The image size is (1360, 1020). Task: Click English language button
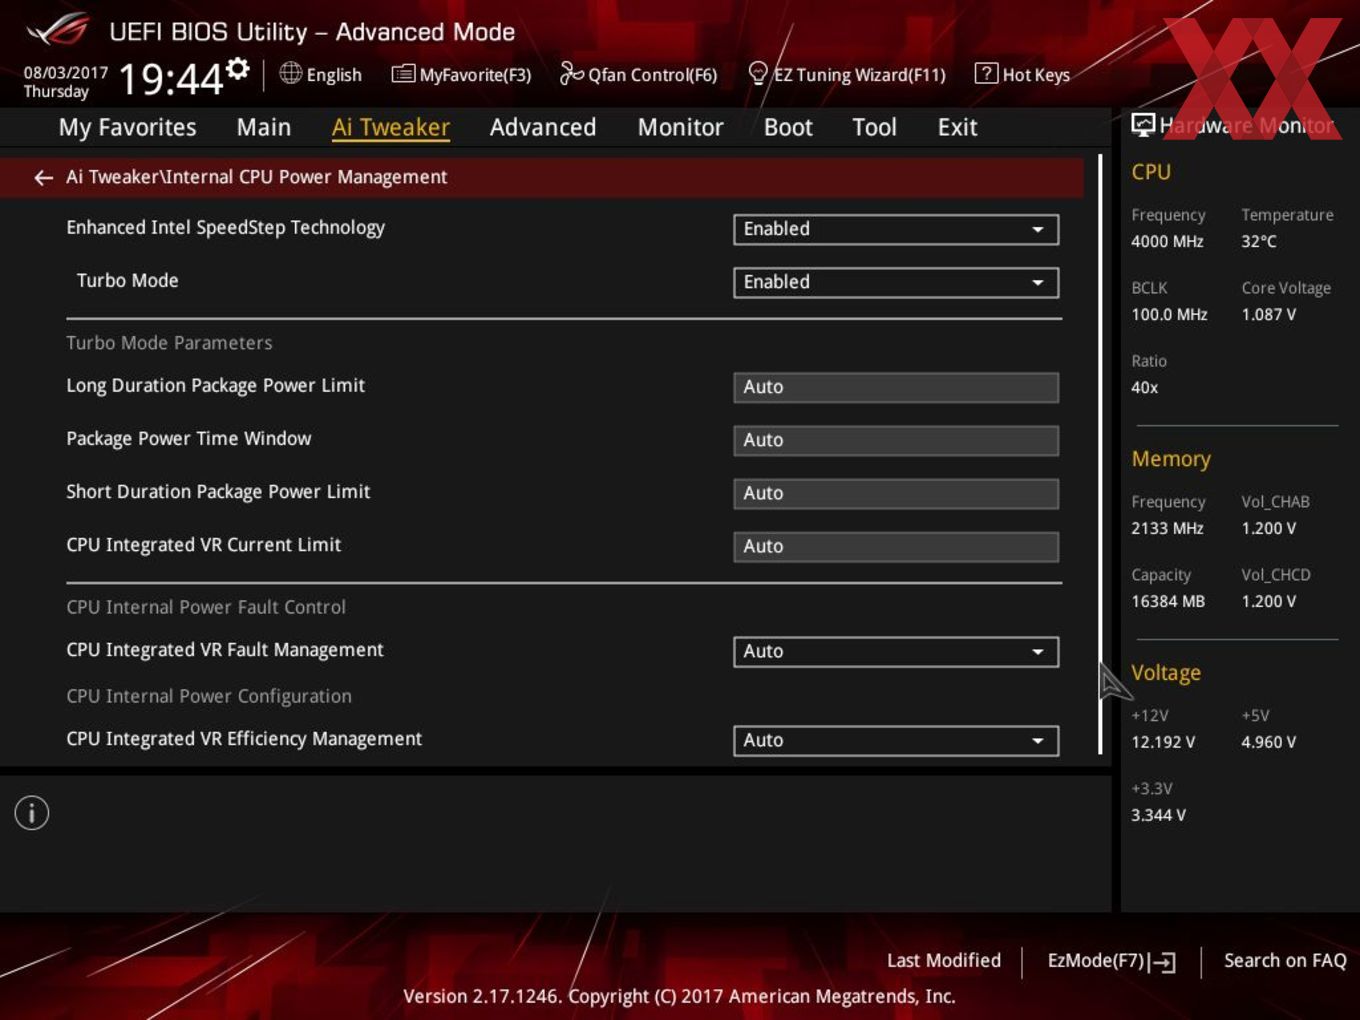[320, 74]
